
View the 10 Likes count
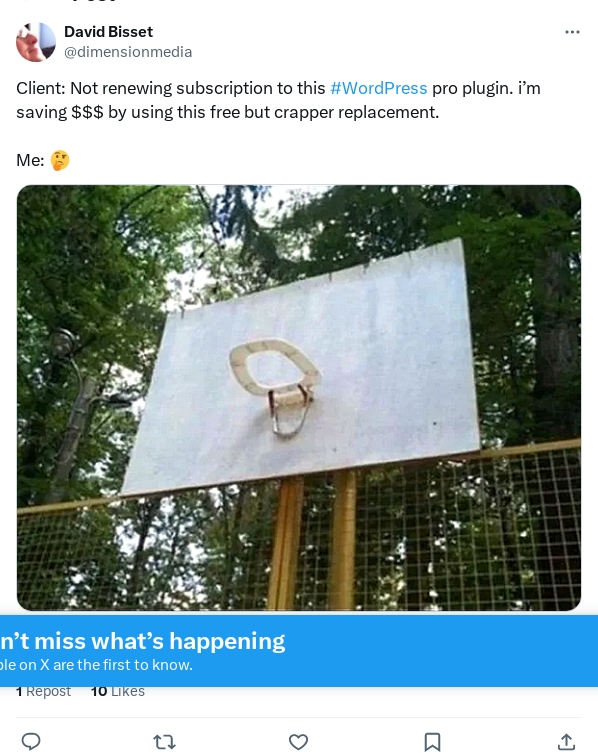point(118,691)
